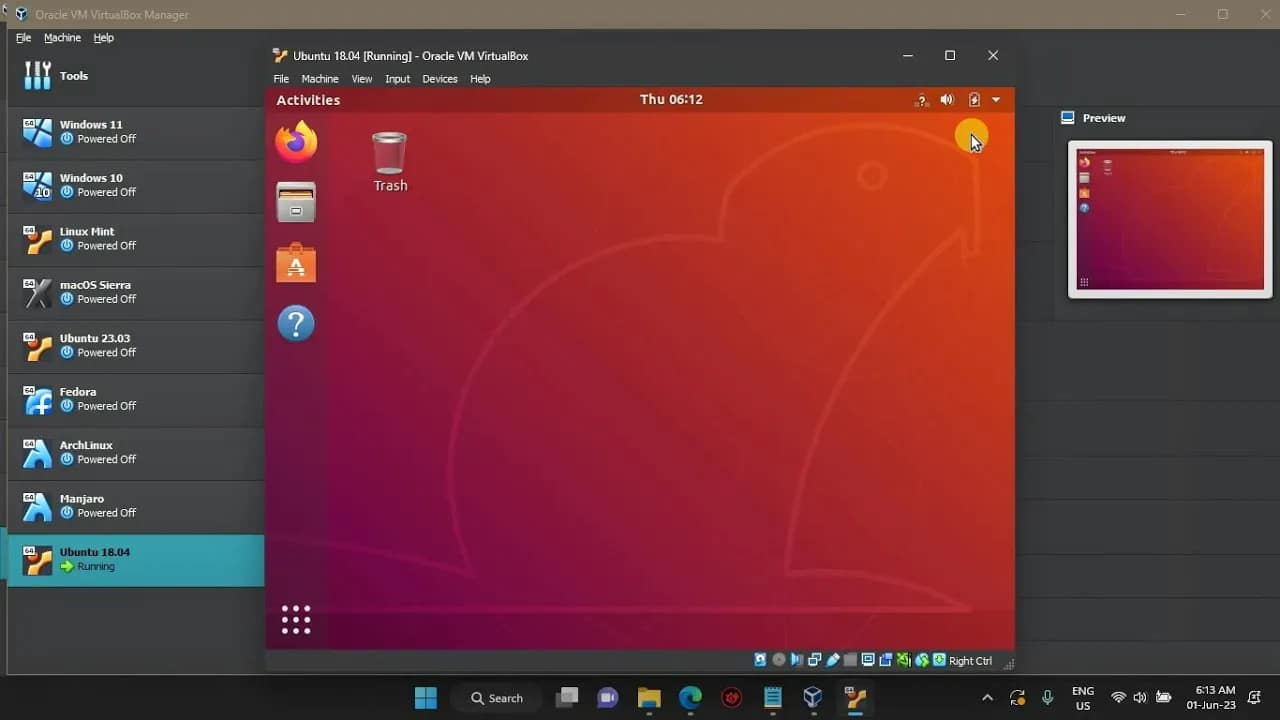
Task: Click the USB devices icon in VM status bar
Action: [x=833, y=660]
